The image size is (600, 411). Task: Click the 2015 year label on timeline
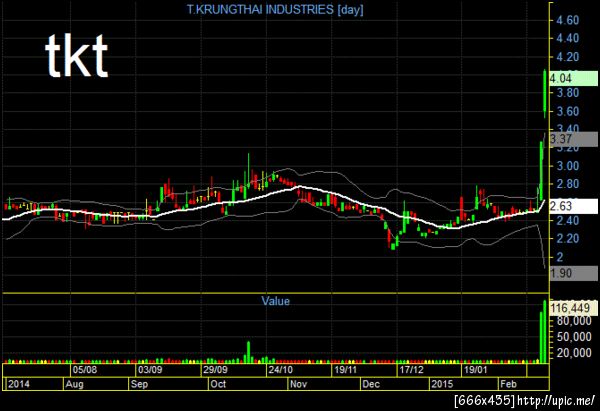(x=442, y=384)
